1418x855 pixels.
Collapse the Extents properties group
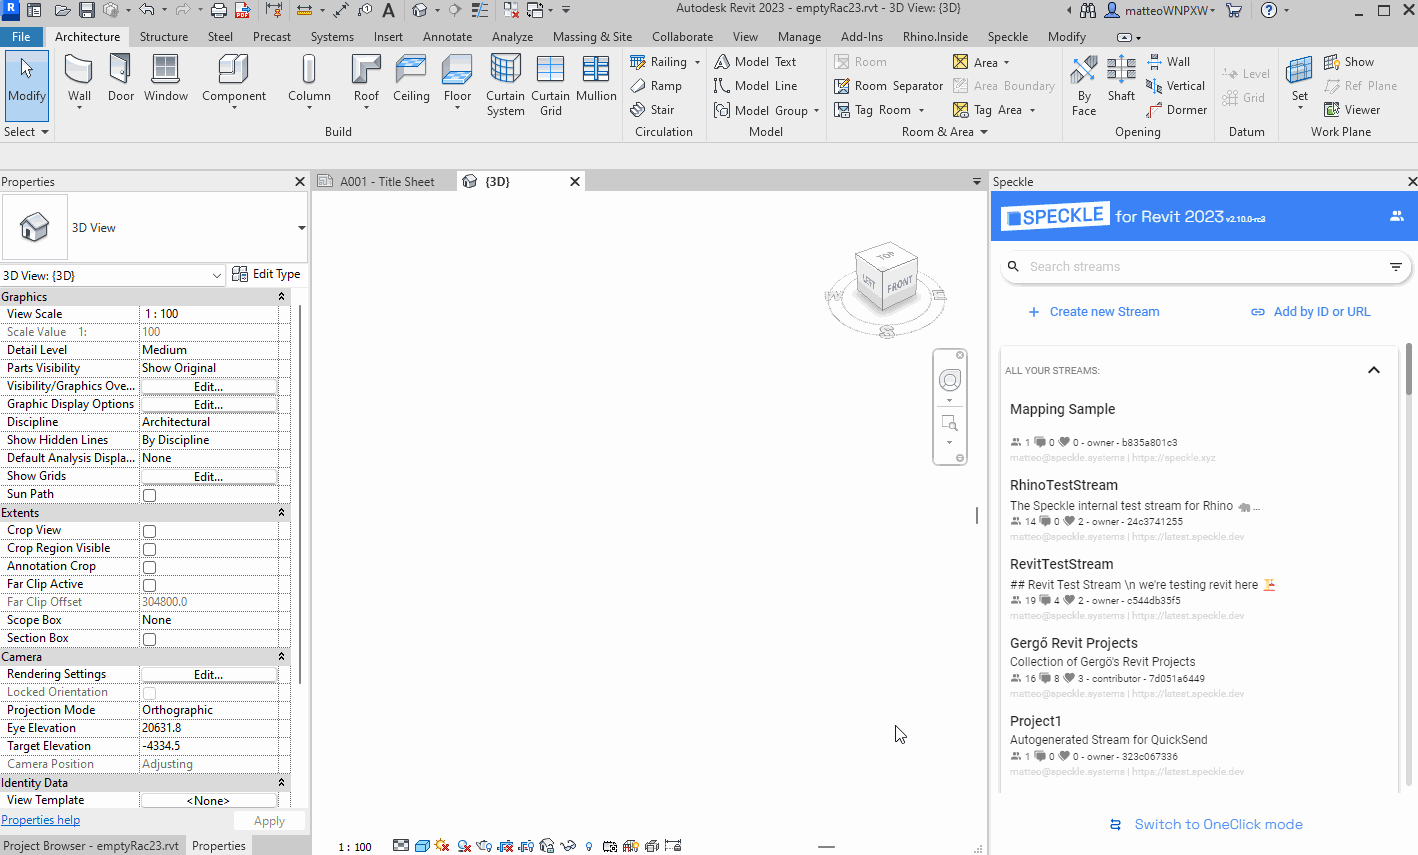(281, 513)
